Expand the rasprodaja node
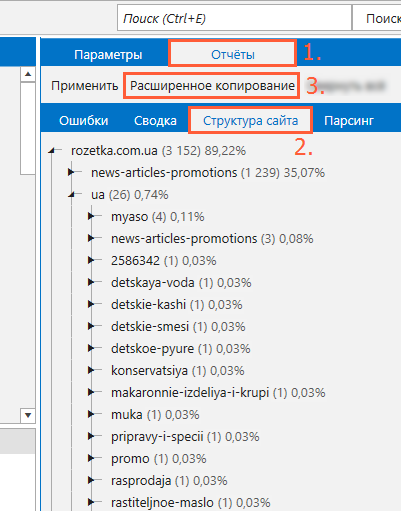401x511 pixels. [x=91, y=480]
